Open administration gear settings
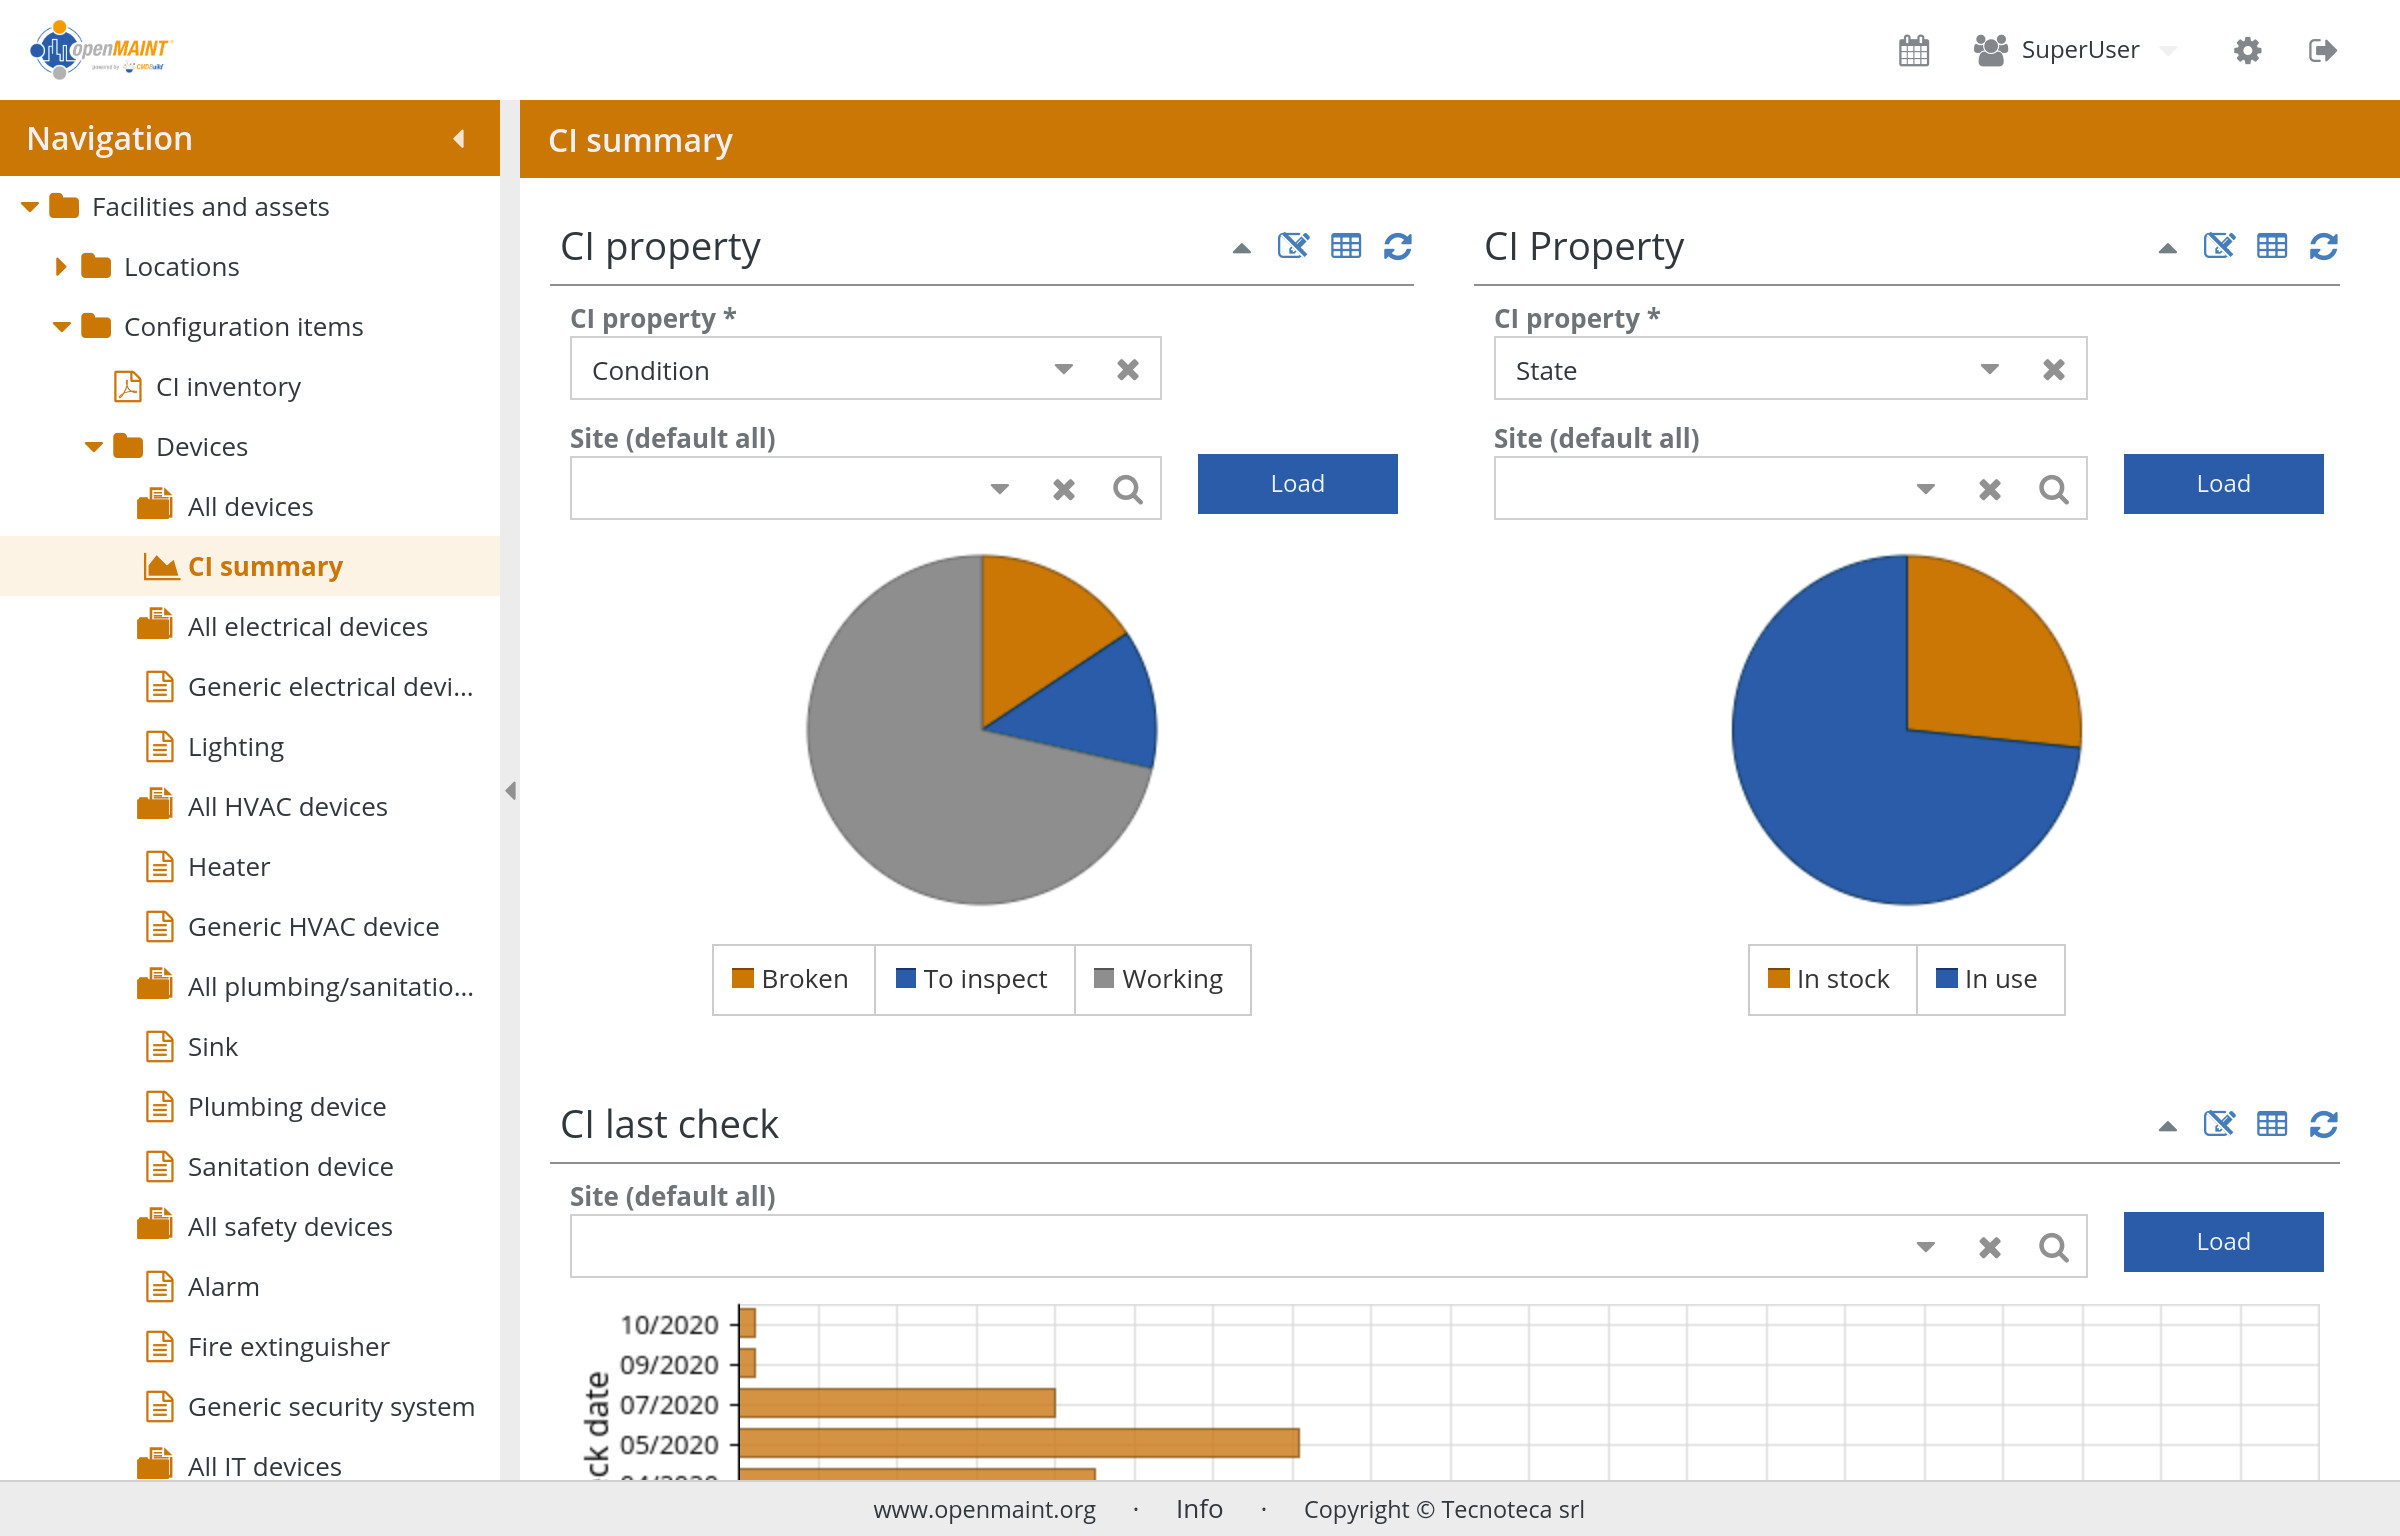 click(2247, 50)
